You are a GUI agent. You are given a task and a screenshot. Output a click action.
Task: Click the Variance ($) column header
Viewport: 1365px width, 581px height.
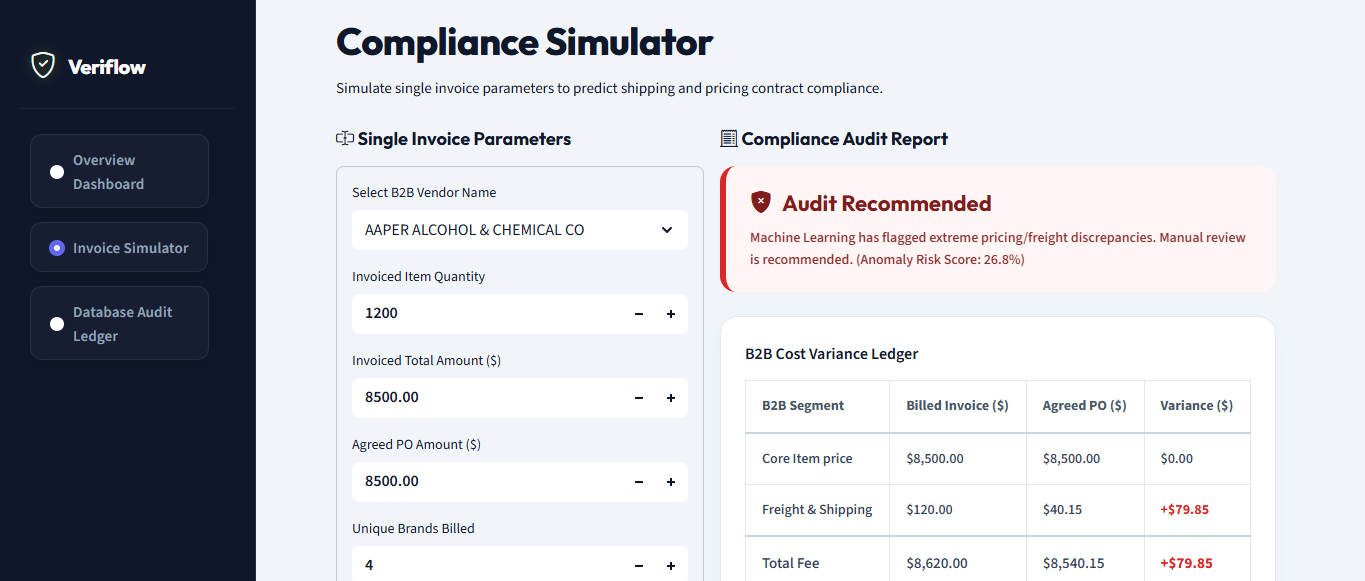(1196, 406)
